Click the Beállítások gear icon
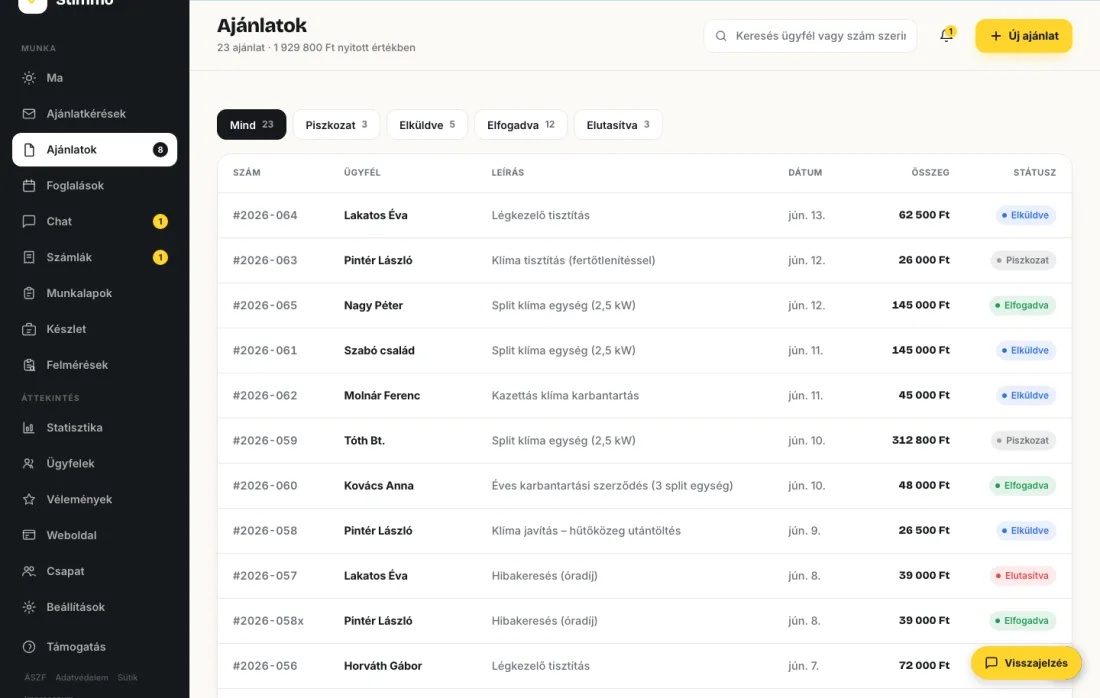Screen dimensions: 1100x698 point(29,607)
